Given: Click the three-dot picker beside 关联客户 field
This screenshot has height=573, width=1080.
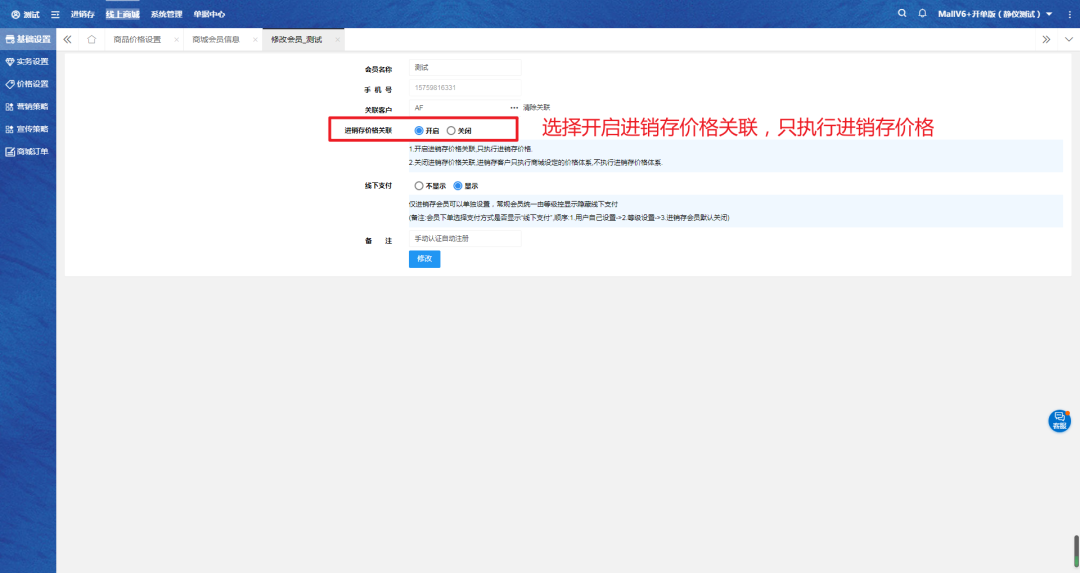Looking at the screenshot, I should (514, 107).
